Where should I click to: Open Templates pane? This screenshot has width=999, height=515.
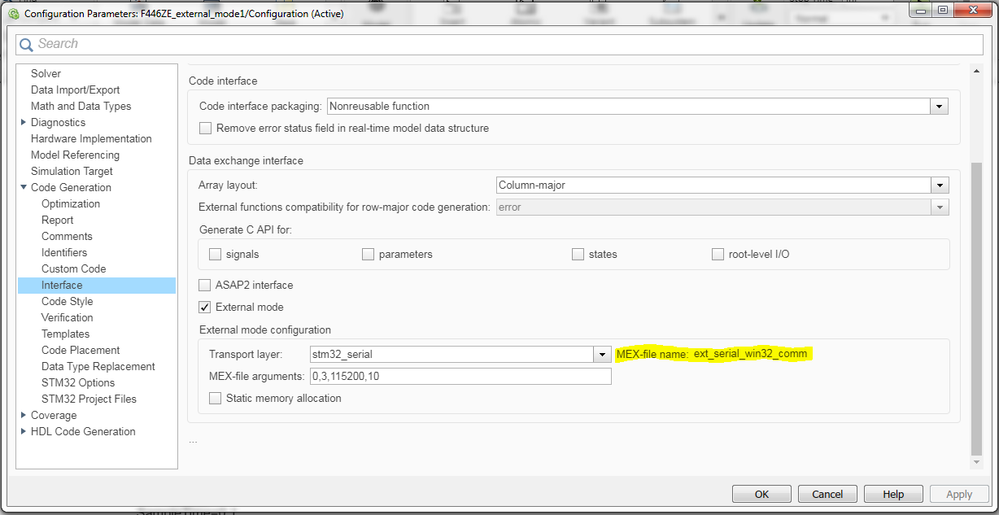[66, 333]
